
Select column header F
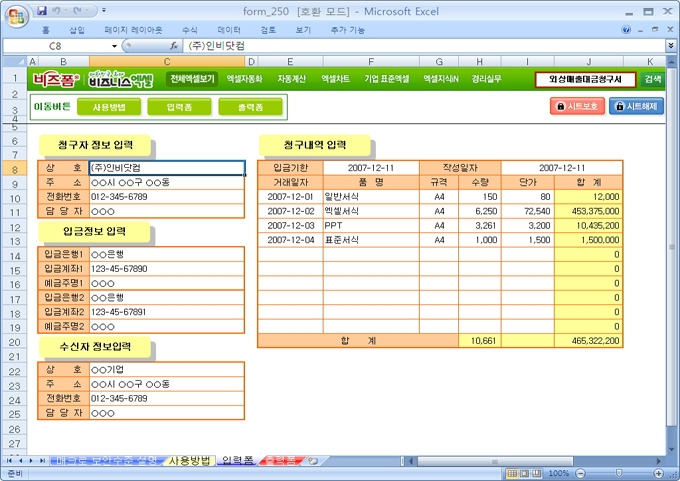(x=371, y=62)
